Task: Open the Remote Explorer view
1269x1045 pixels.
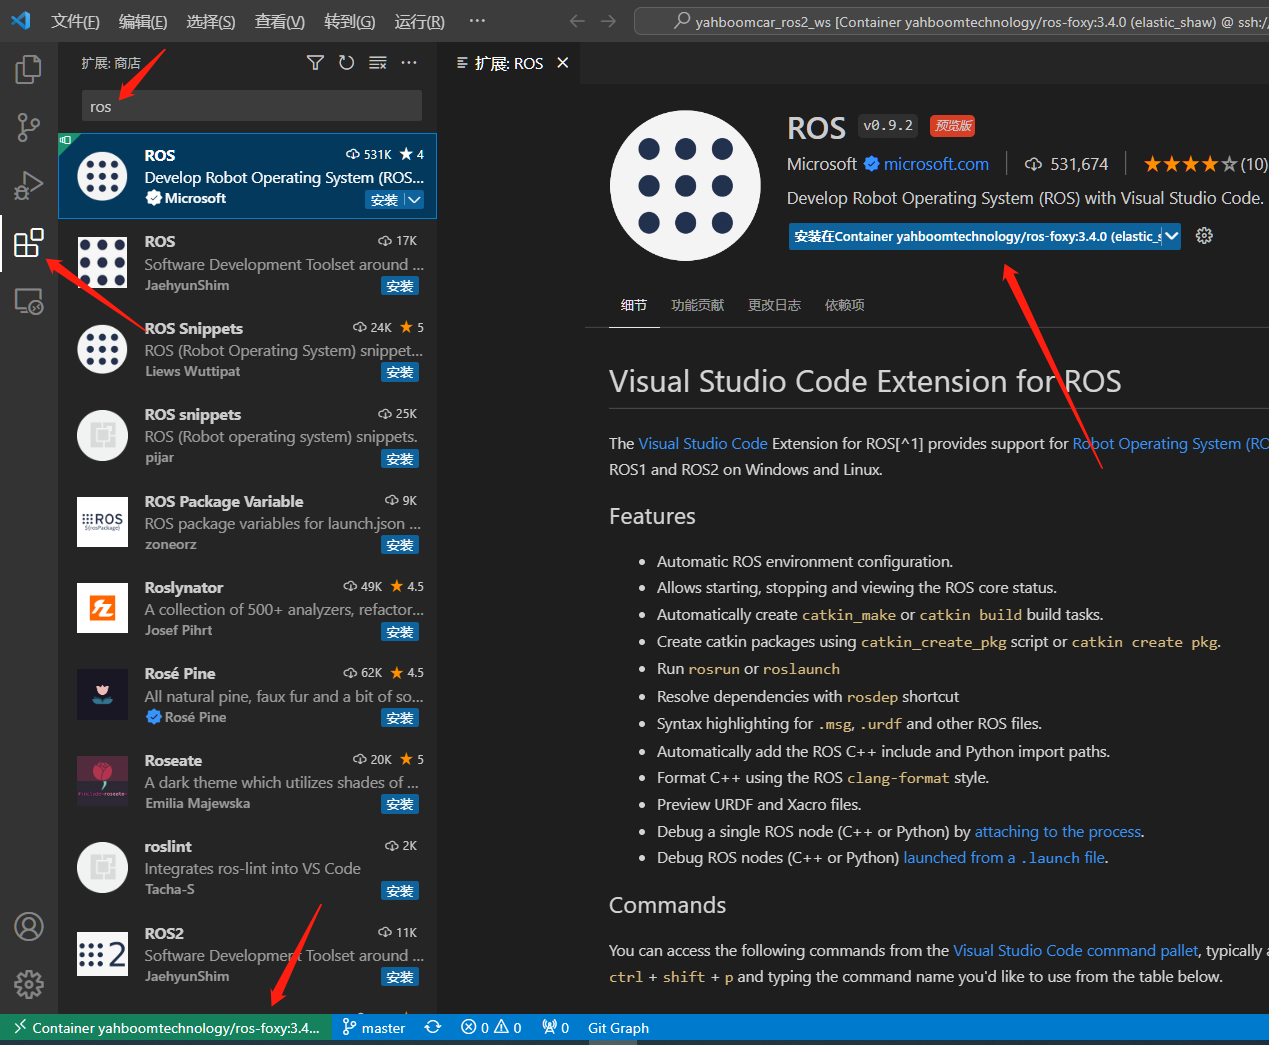Action: [x=29, y=301]
